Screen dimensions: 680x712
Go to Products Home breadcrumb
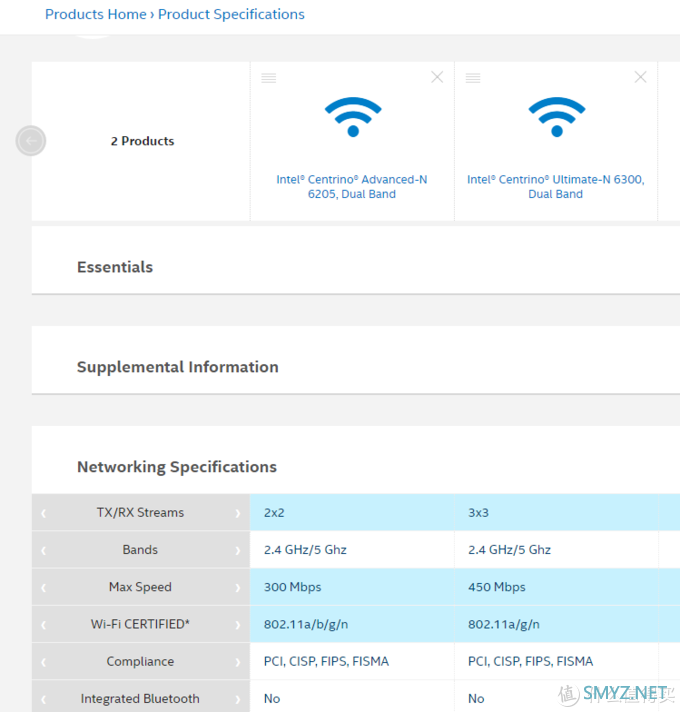(x=95, y=14)
